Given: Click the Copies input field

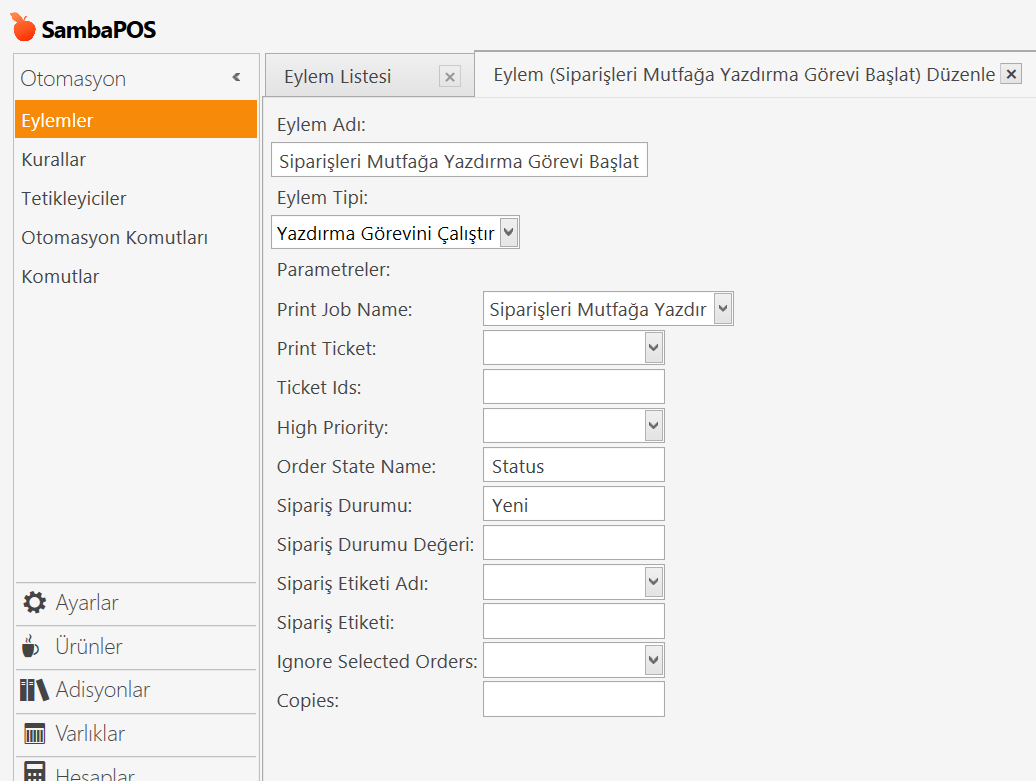Looking at the screenshot, I should coord(573,699).
